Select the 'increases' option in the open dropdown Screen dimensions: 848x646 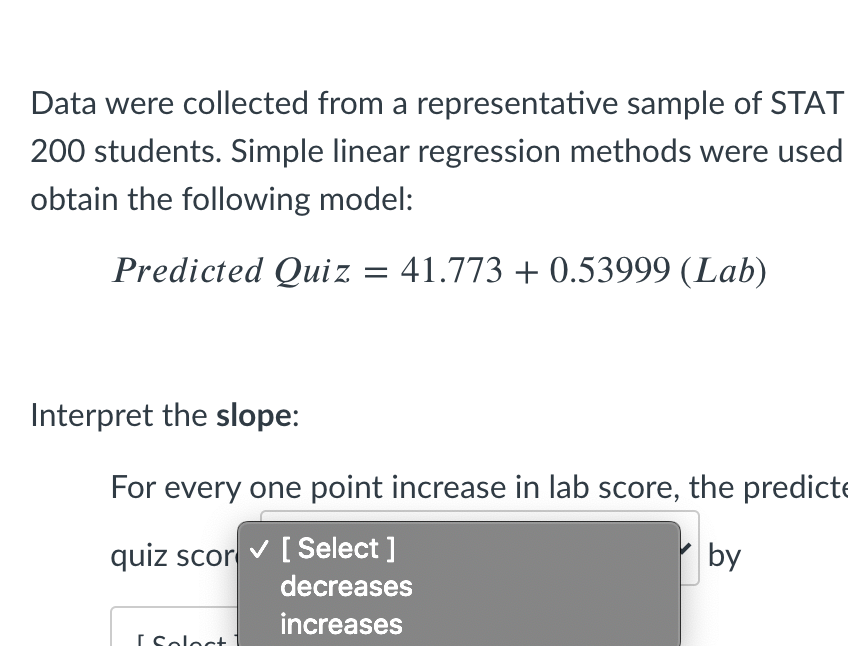click(x=341, y=624)
